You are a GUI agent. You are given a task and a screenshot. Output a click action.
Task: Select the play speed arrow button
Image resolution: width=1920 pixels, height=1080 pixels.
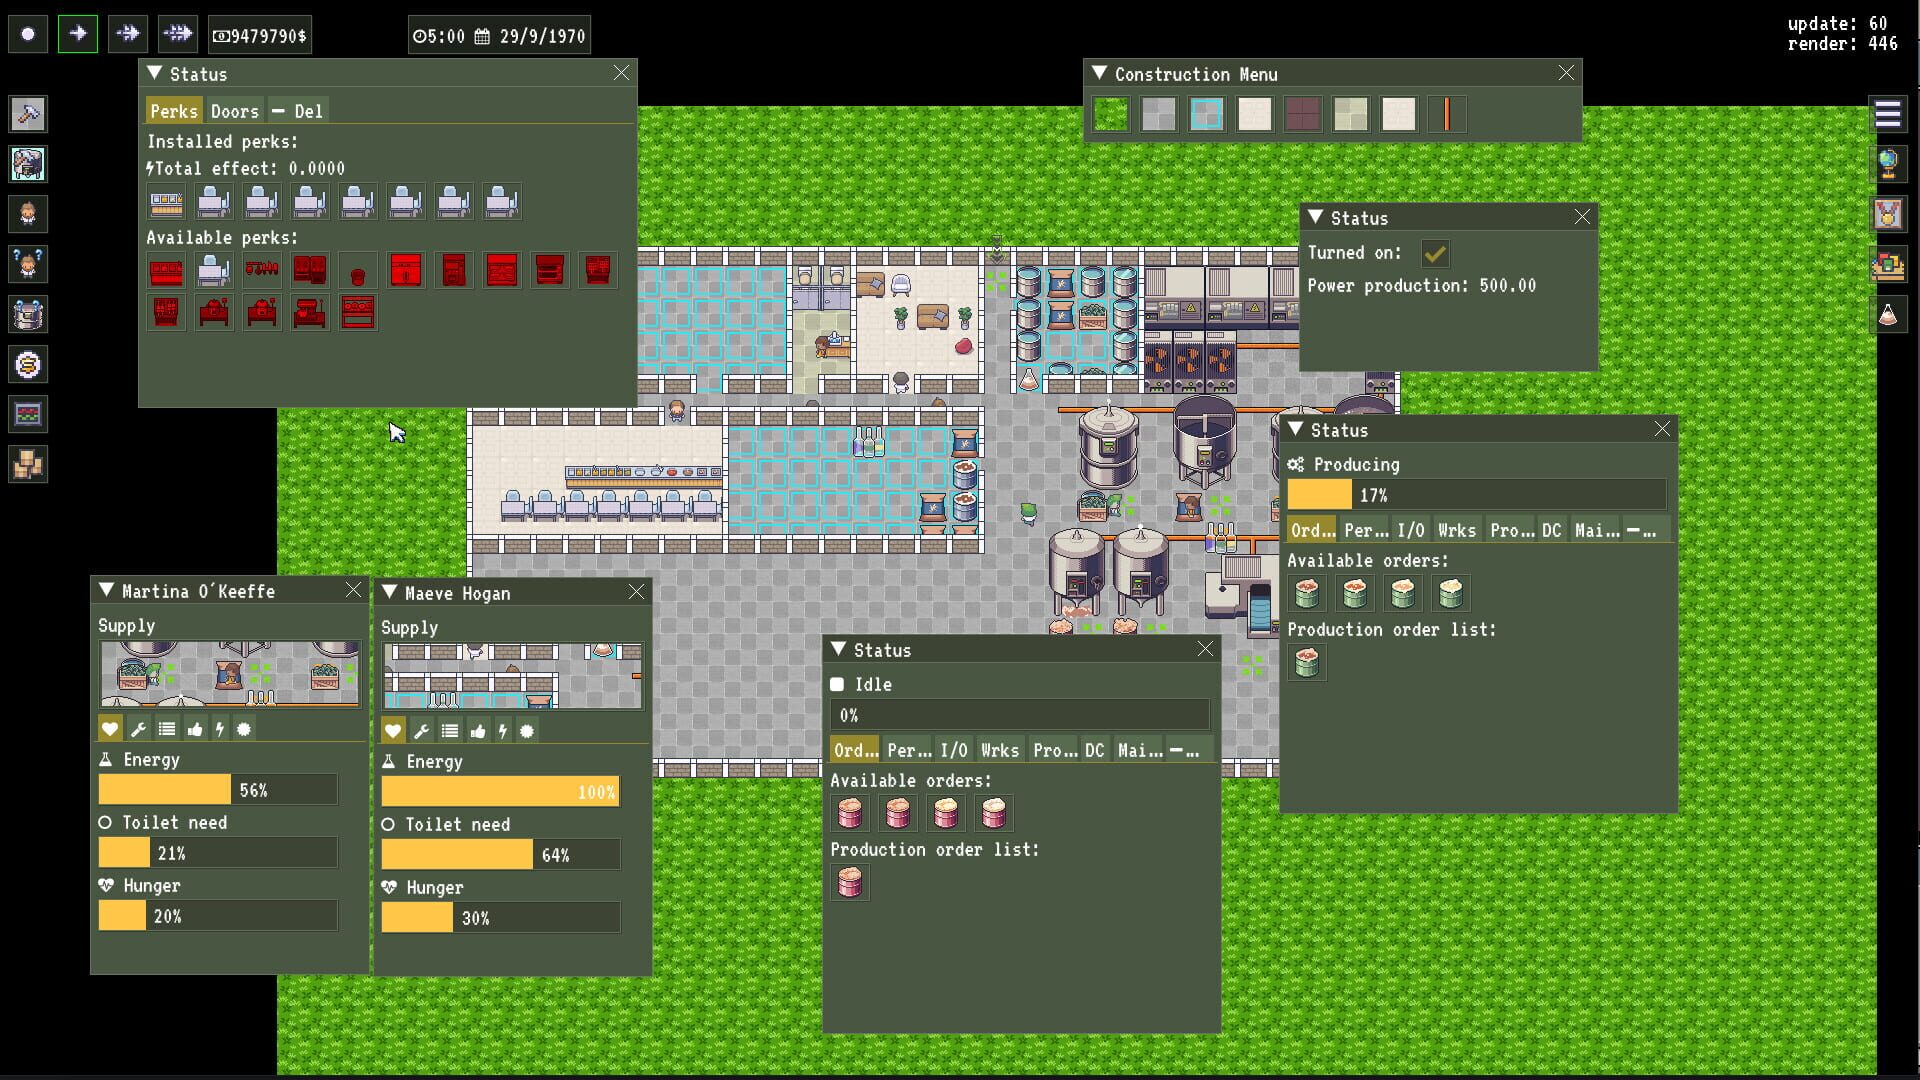click(77, 33)
